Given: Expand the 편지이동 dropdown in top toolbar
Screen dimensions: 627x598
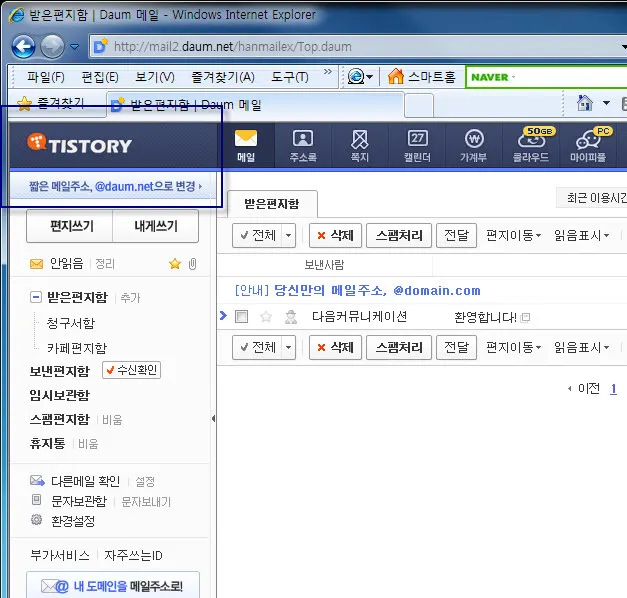Looking at the screenshot, I should tap(513, 236).
